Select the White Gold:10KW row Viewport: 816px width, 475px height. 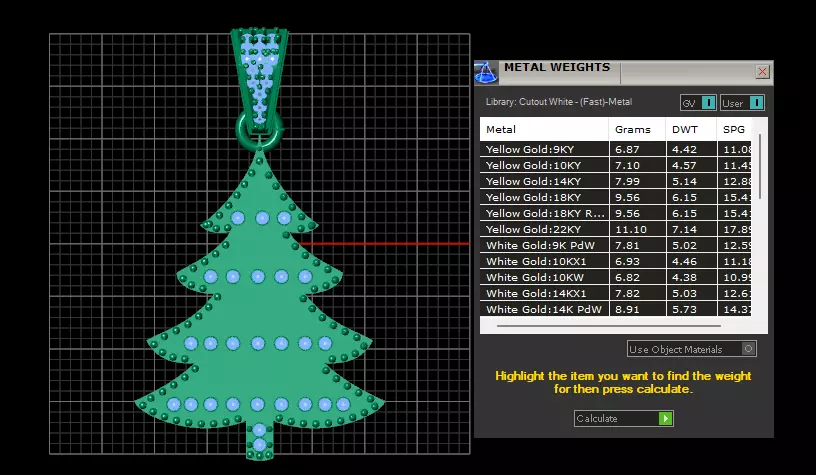pyautogui.click(x=615, y=277)
